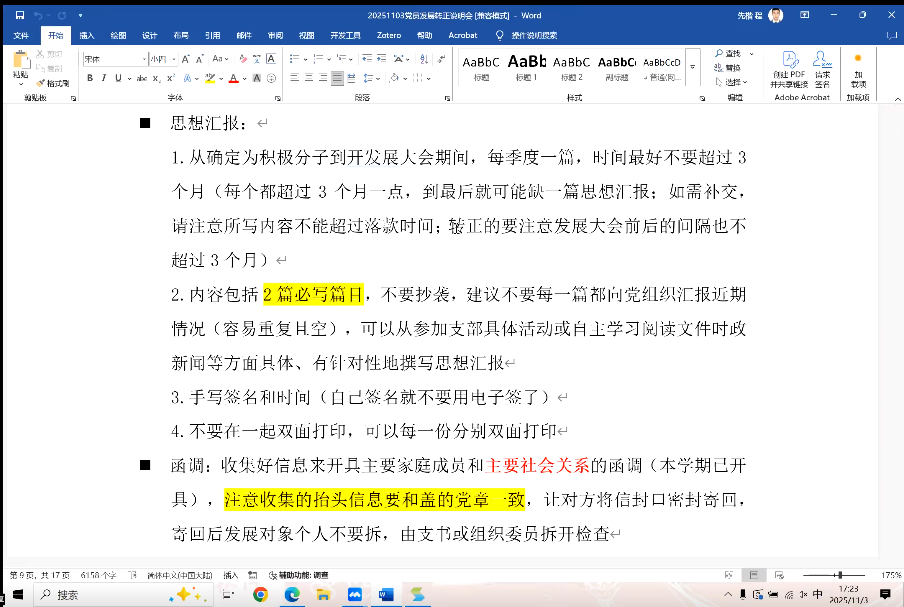Switch to the Zotero ribbon tab
904x607 pixels.
point(389,35)
